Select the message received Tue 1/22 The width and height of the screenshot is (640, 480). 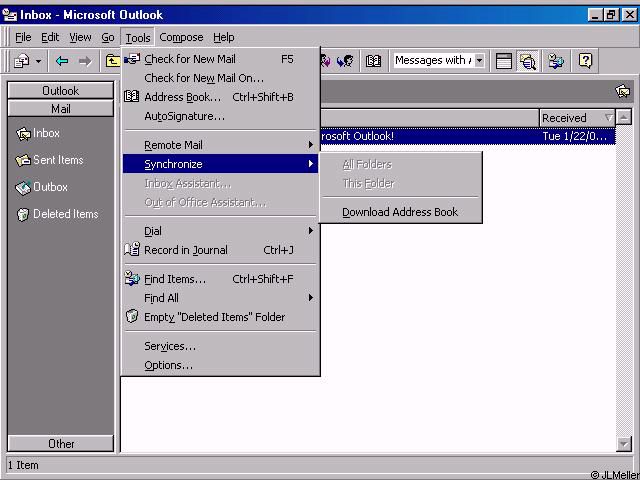[x=468, y=136]
